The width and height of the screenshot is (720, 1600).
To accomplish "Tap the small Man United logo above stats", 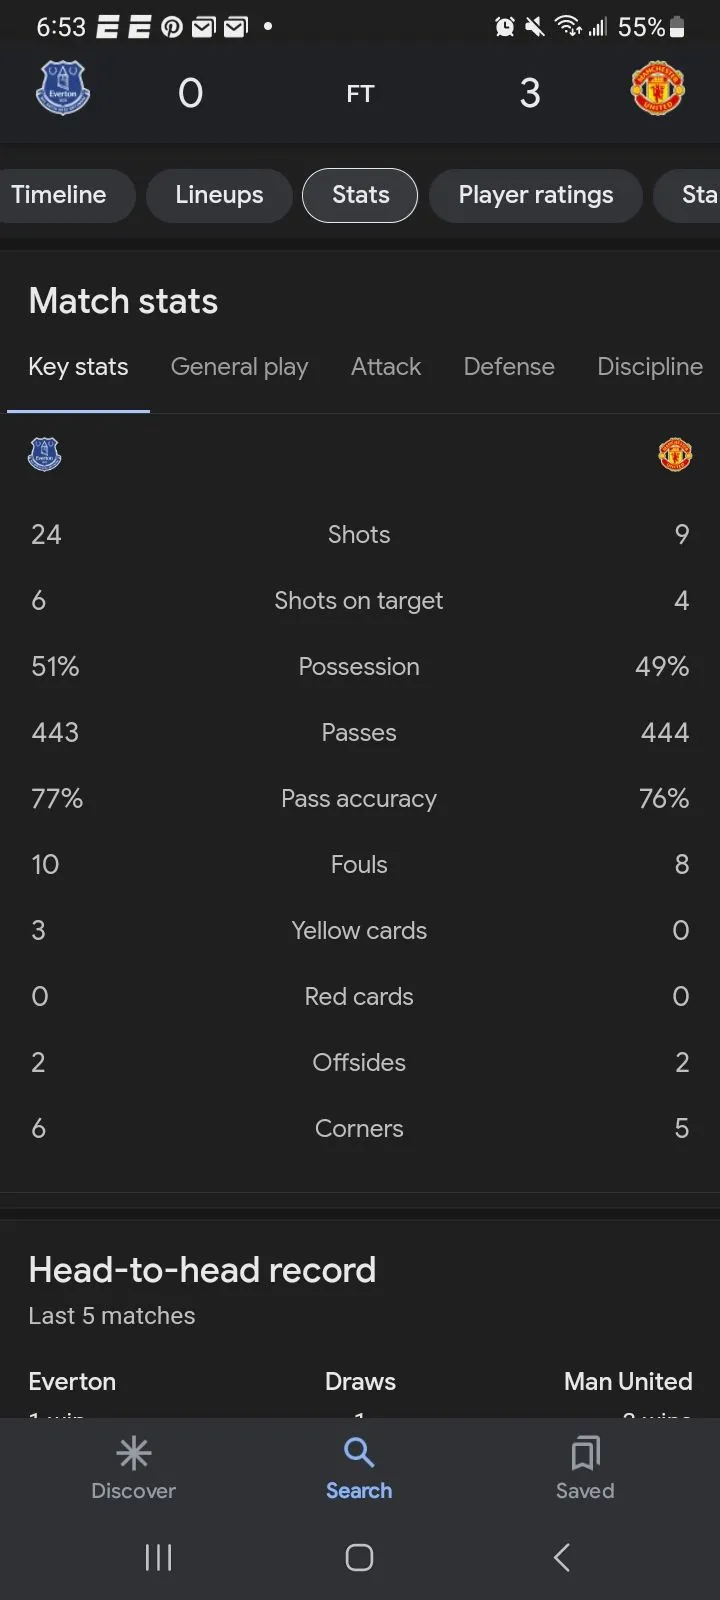I will click(x=675, y=454).
